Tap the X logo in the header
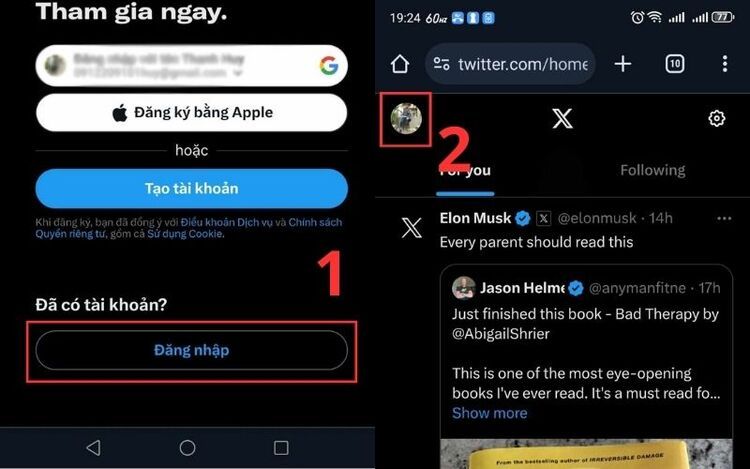The width and height of the screenshot is (750, 469). coord(562,118)
